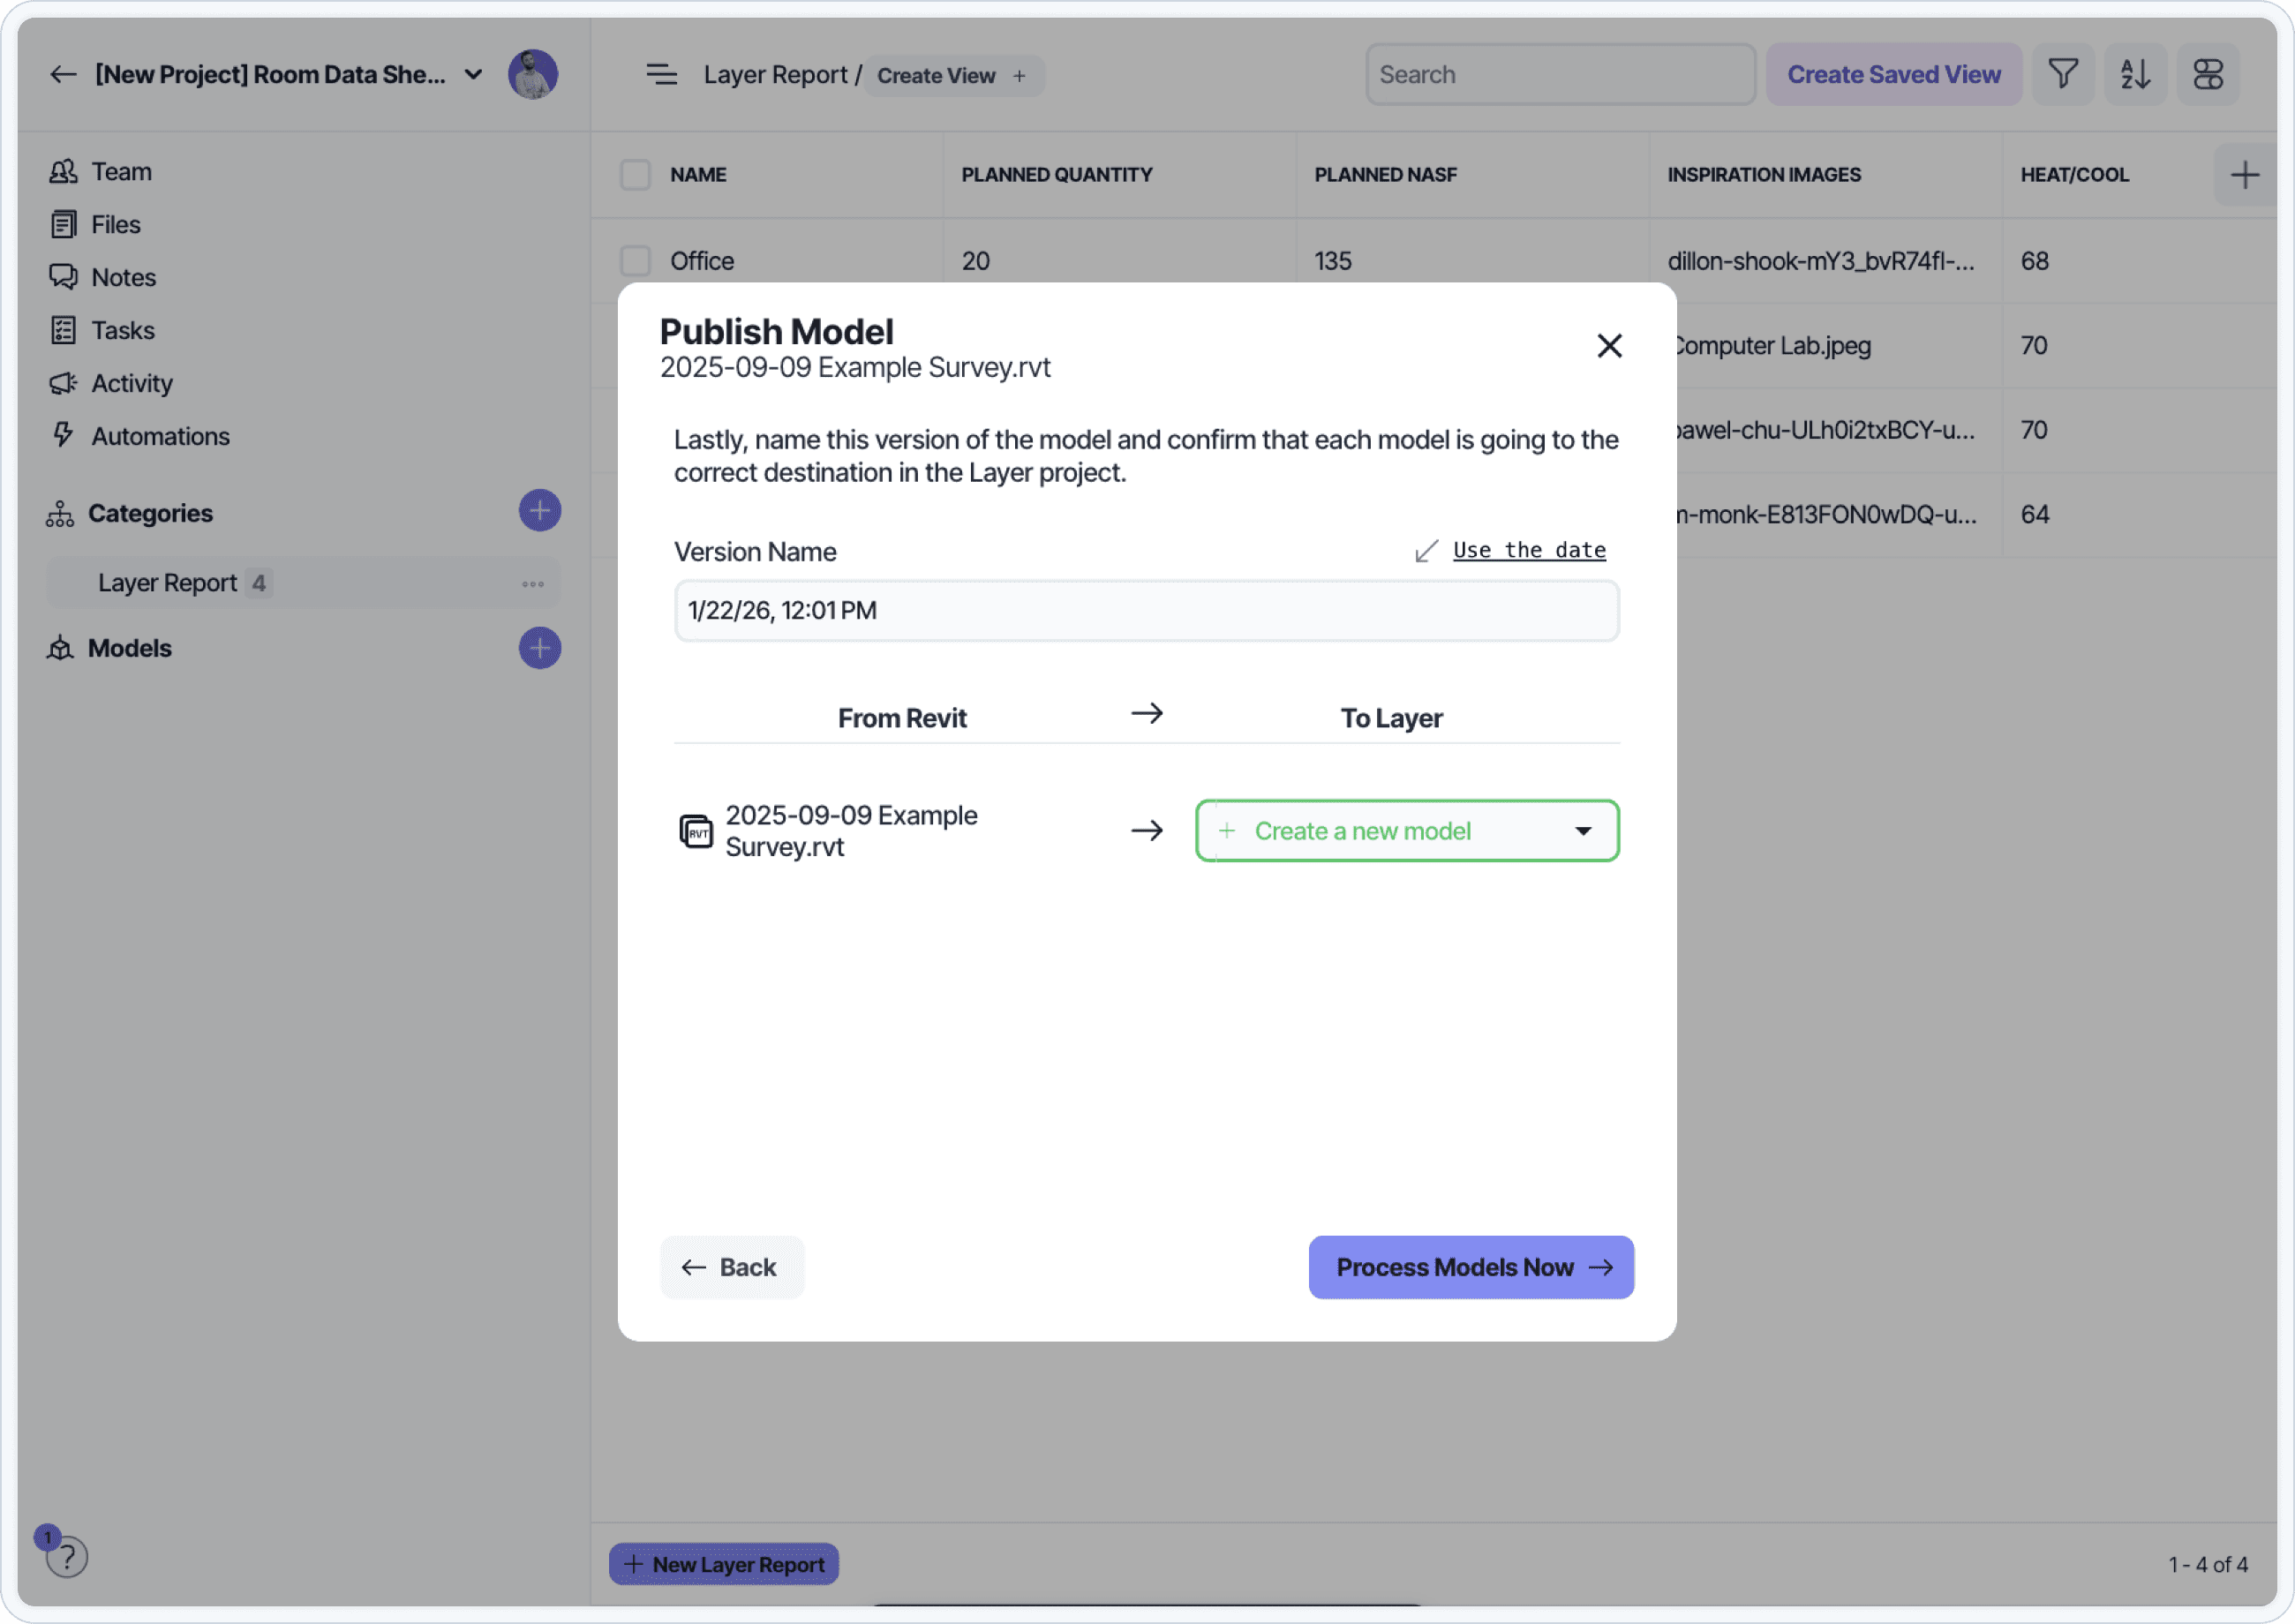Click the add column plus icon
2295x1624 pixels.
[x=2244, y=175]
